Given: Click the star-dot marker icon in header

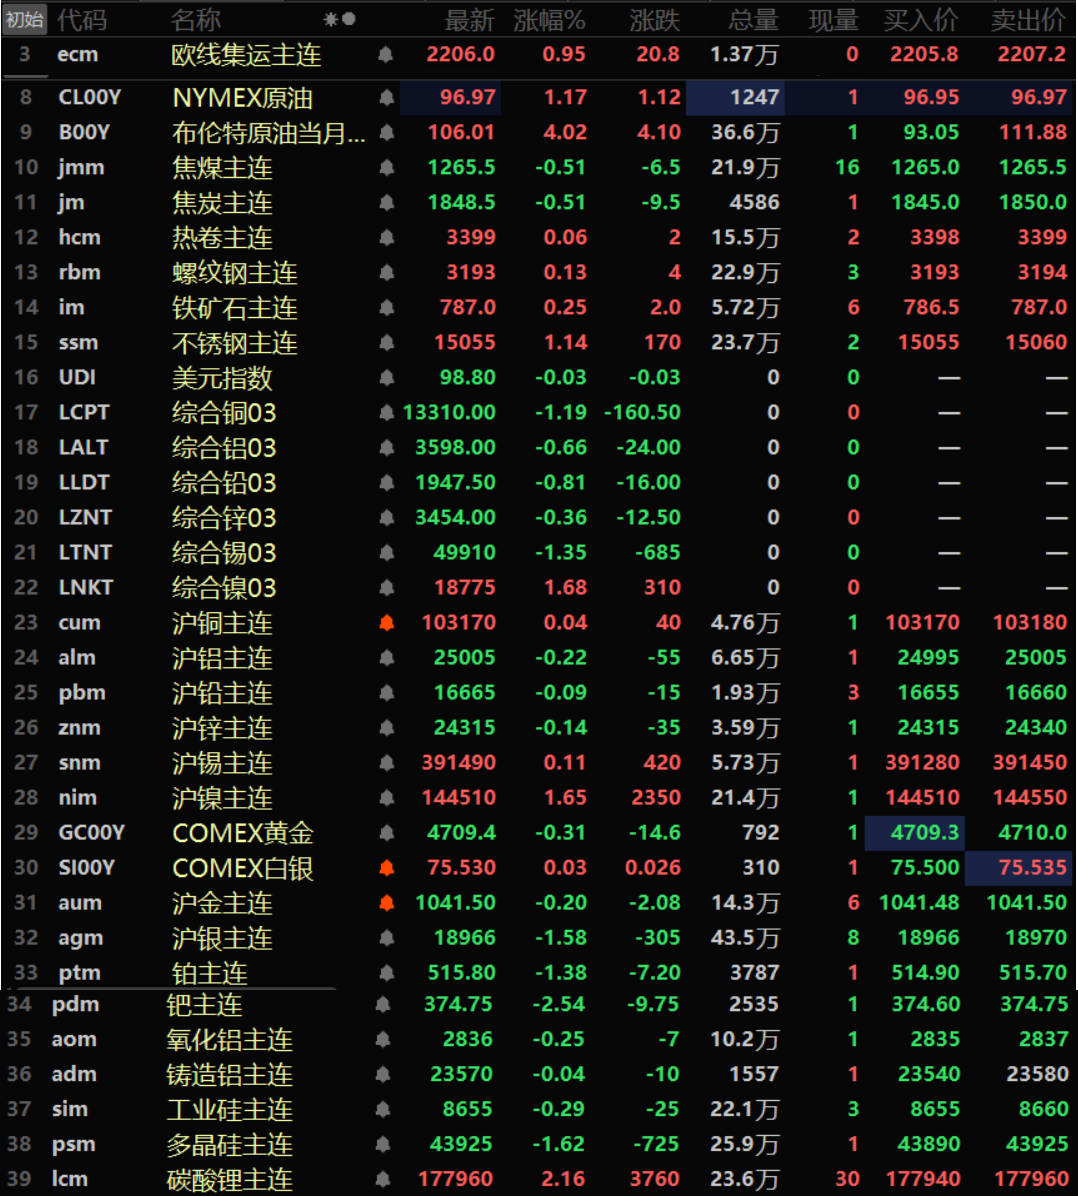Looking at the screenshot, I should [x=339, y=20].
